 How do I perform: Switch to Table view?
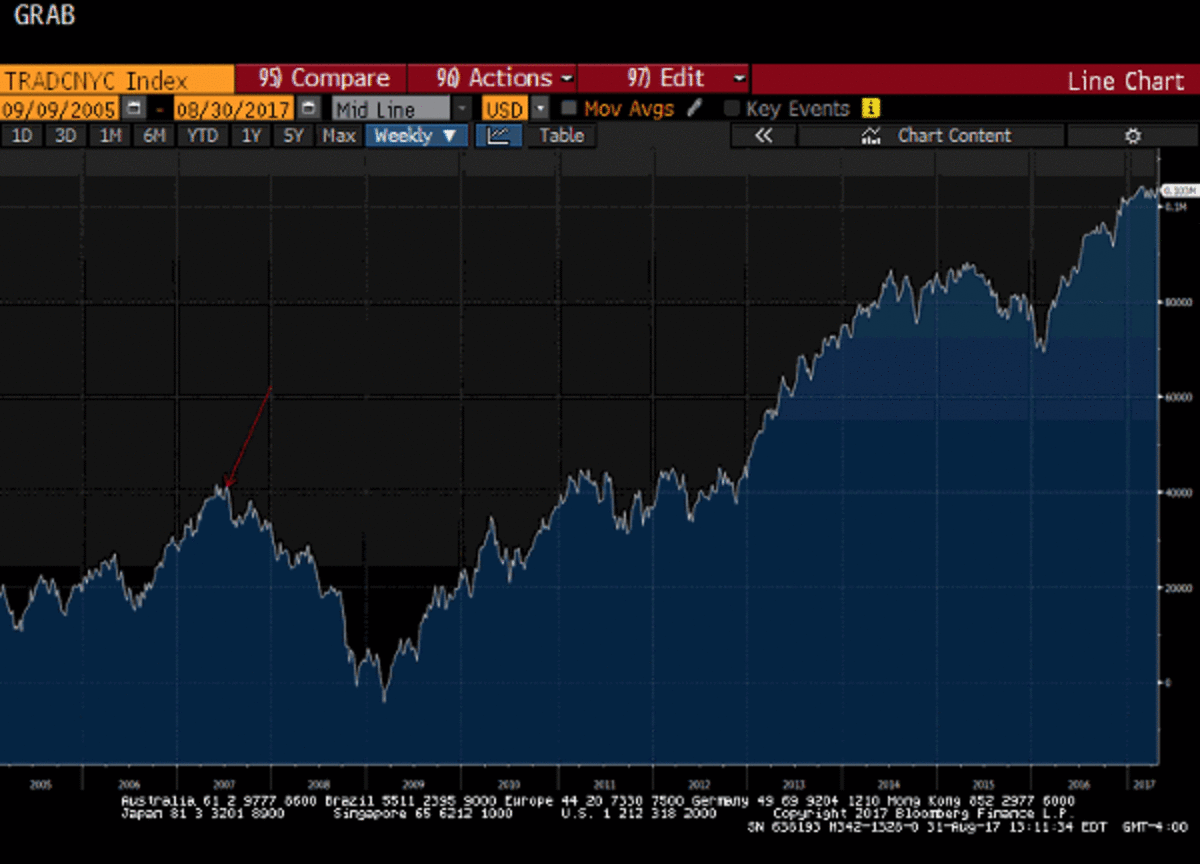coord(562,136)
